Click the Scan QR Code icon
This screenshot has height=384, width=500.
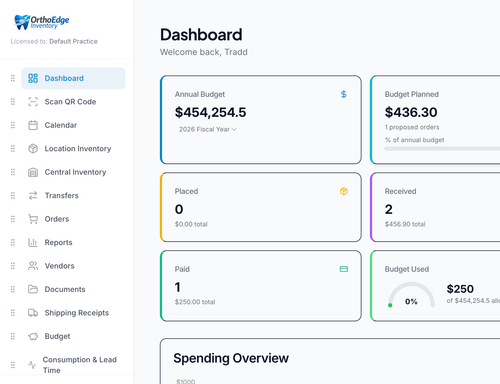coord(33,102)
